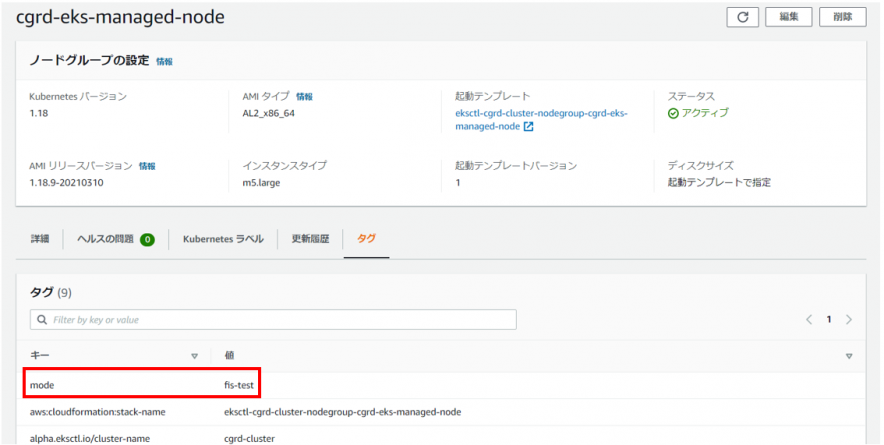Click the magnifier icon in tag filter
Image resolution: width=884 pixels, height=445 pixels.
(42, 320)
